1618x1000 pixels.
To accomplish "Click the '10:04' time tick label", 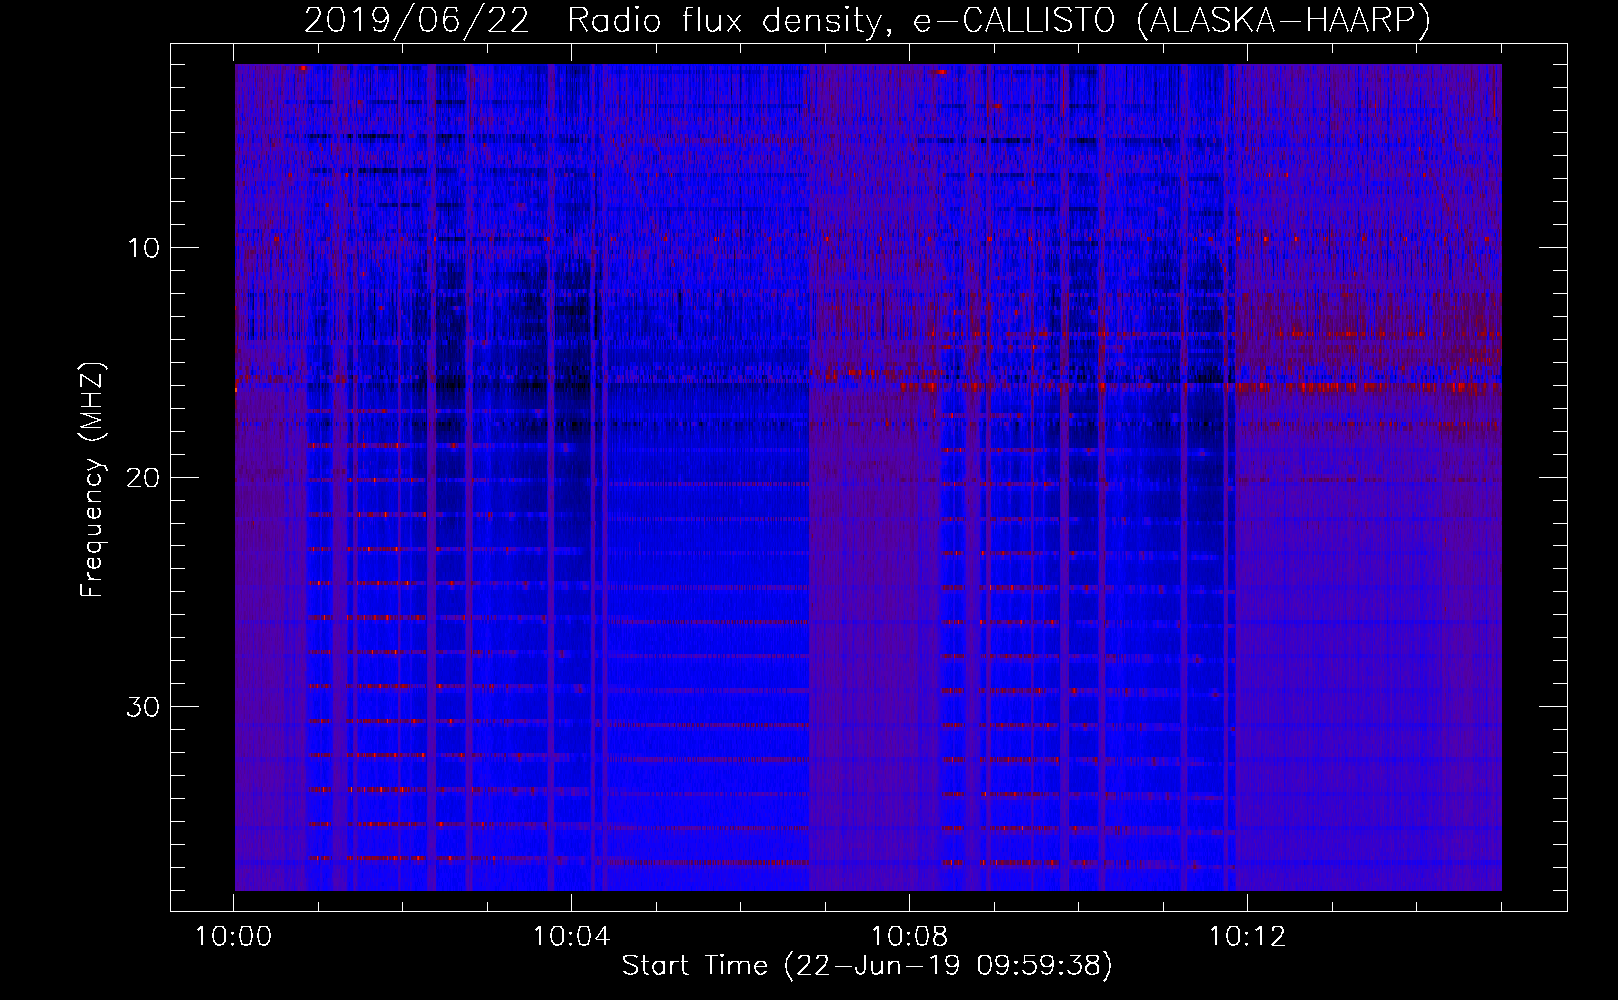I will click(571, 937).
